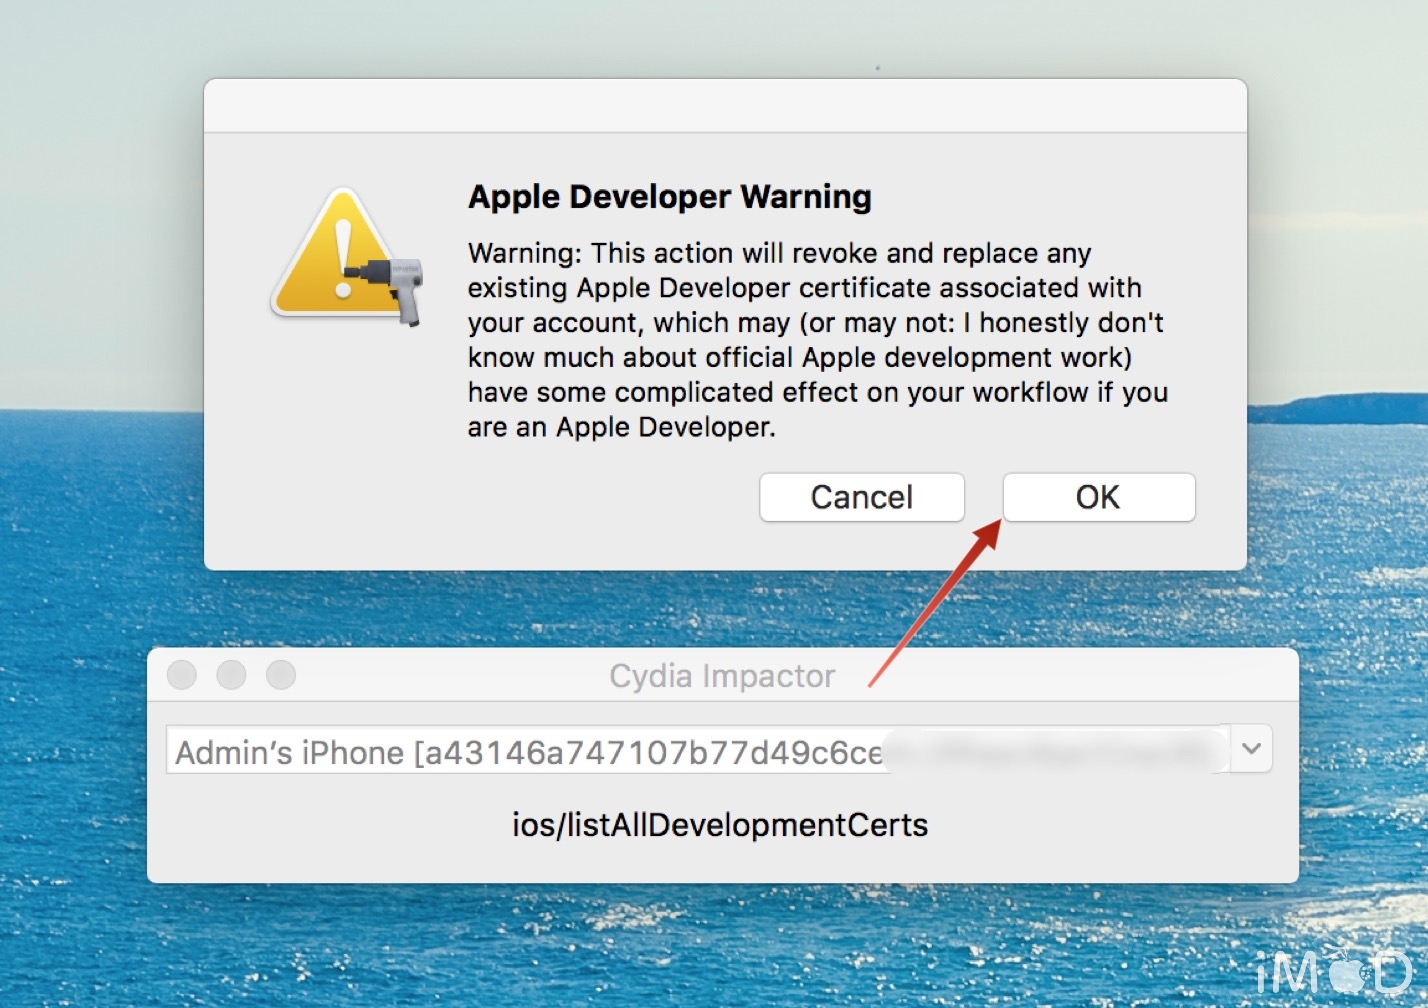The image size is (1428, 1008).
Task: Click the Cydia Impactor window title
Action: (722, 676)
